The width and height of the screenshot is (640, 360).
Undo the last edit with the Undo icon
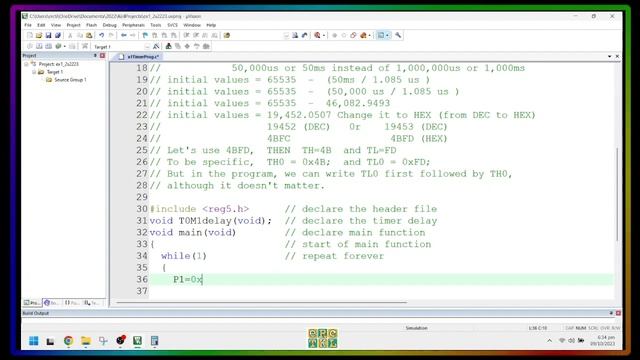tap(101, 36)
